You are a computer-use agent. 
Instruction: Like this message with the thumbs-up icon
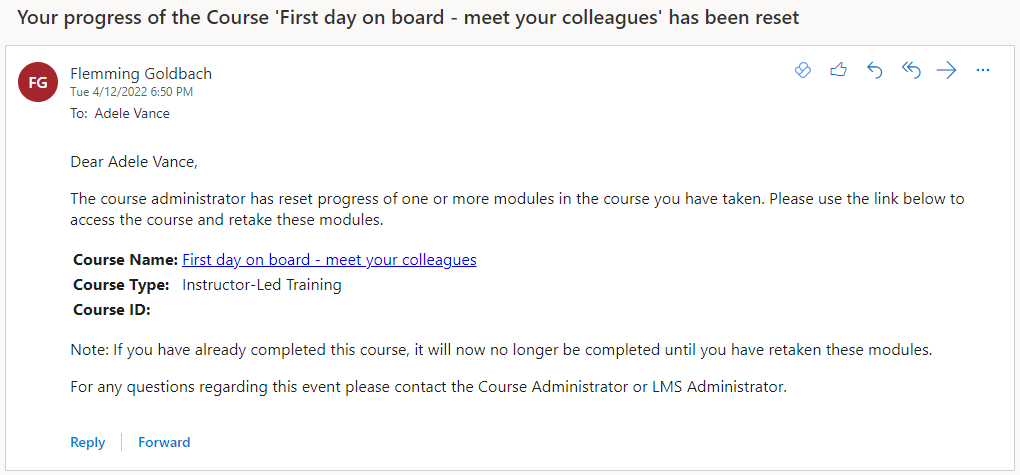(838, 70)
